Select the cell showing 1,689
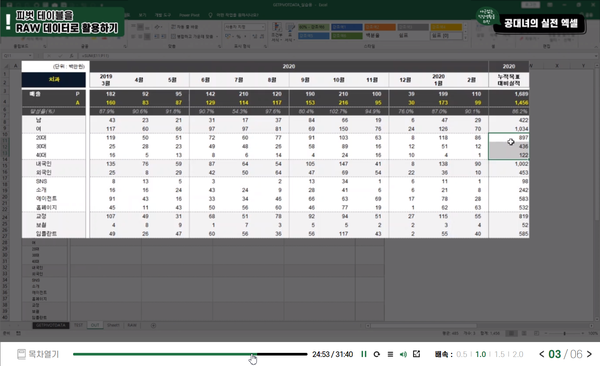Screen dimensions: 600x366 pos(509,94)
